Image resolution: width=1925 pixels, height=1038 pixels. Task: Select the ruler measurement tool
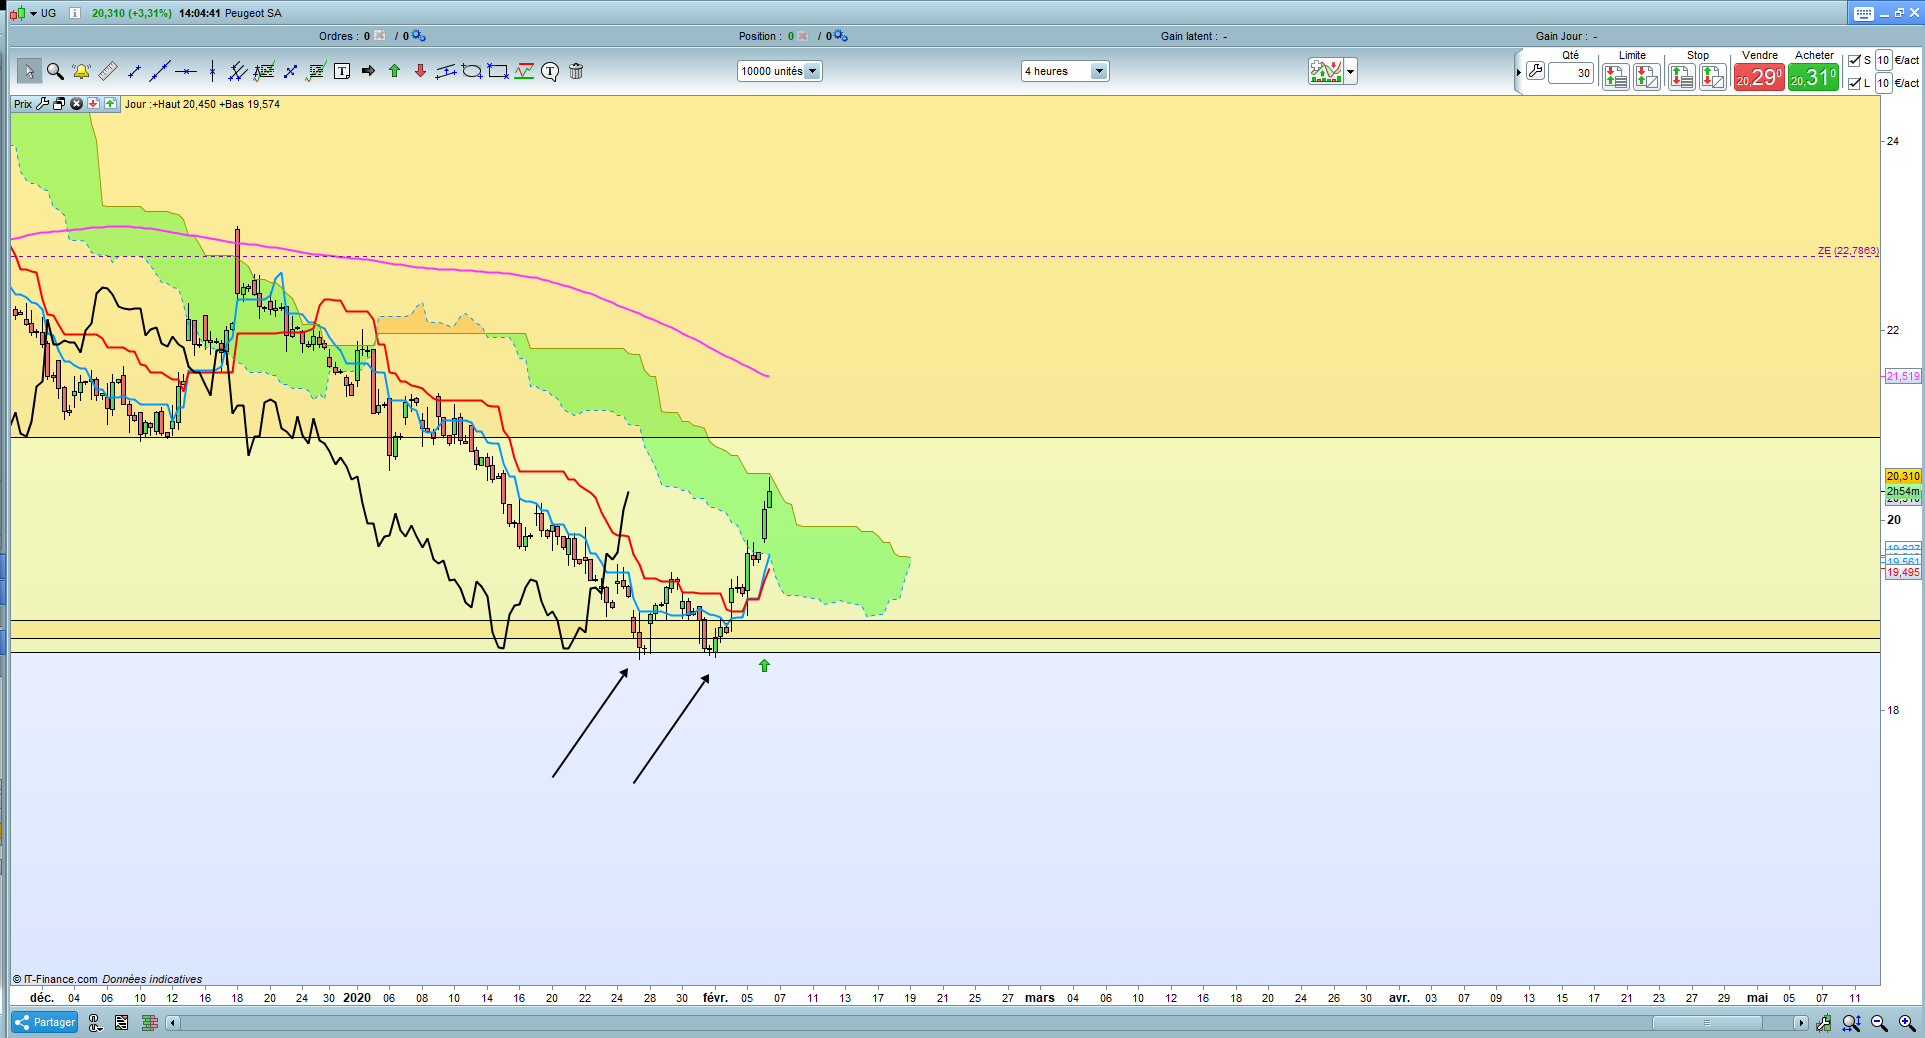point(107,71)
